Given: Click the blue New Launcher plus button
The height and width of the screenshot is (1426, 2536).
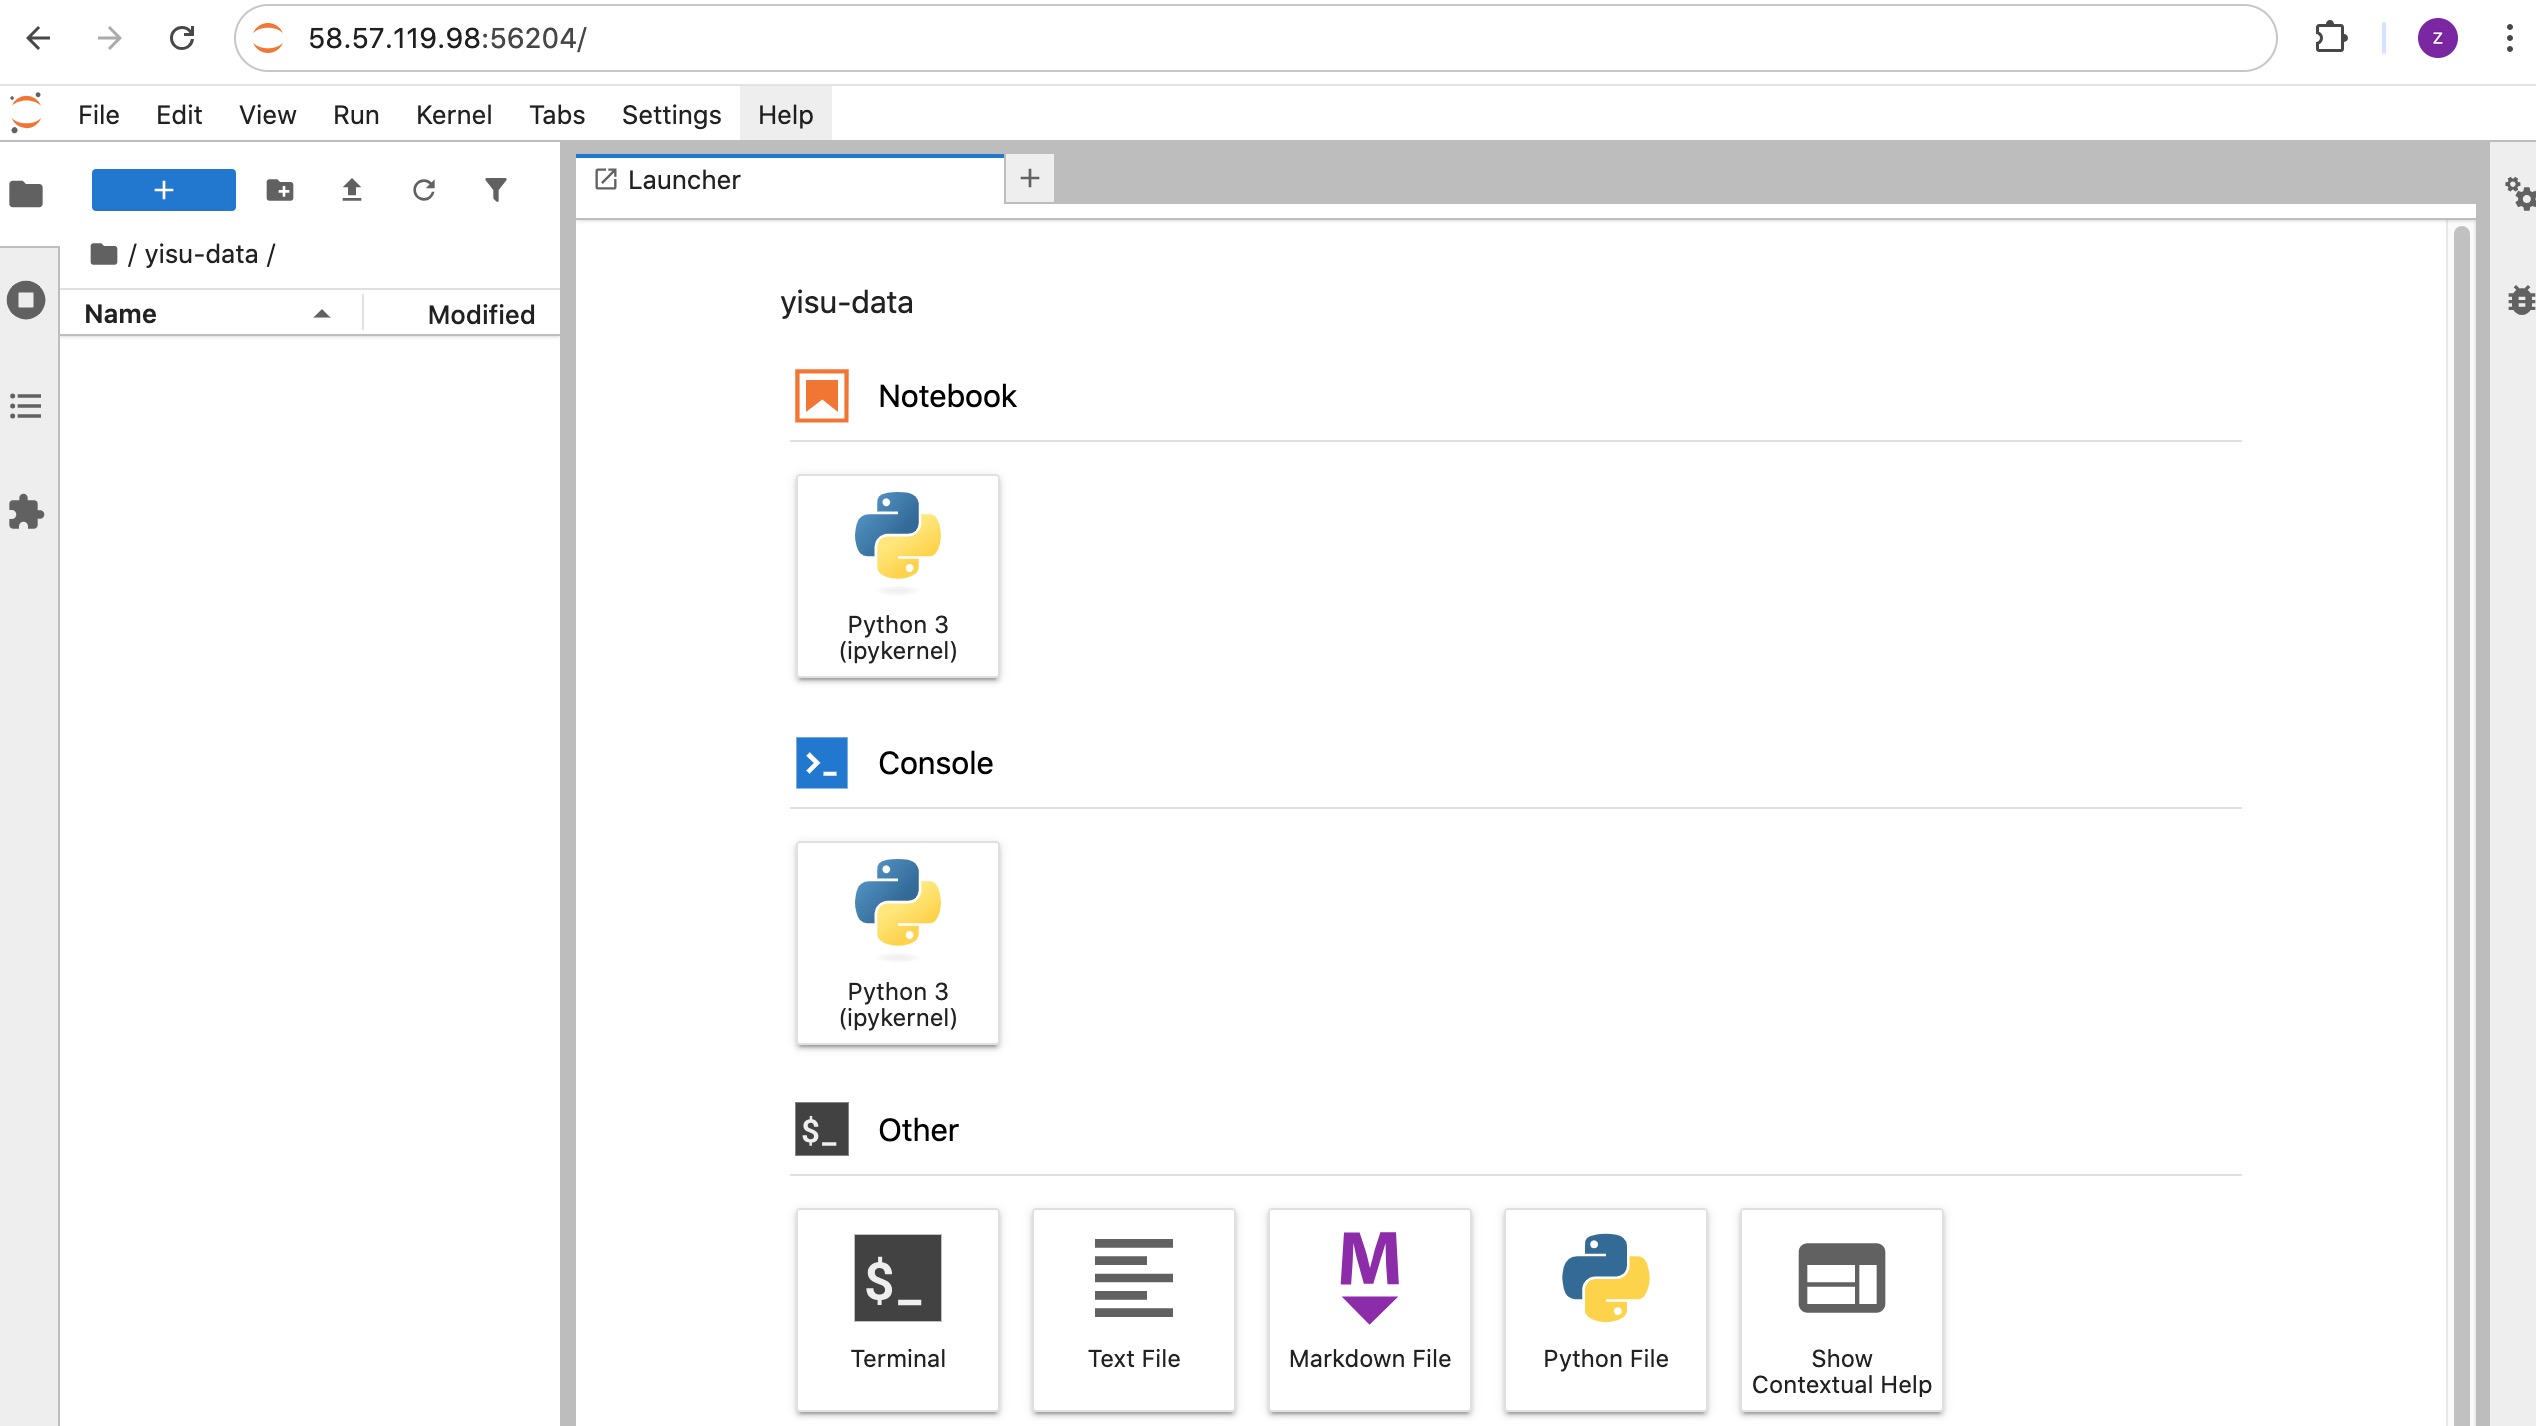Looking at the screenshot, I should point(163,190).
